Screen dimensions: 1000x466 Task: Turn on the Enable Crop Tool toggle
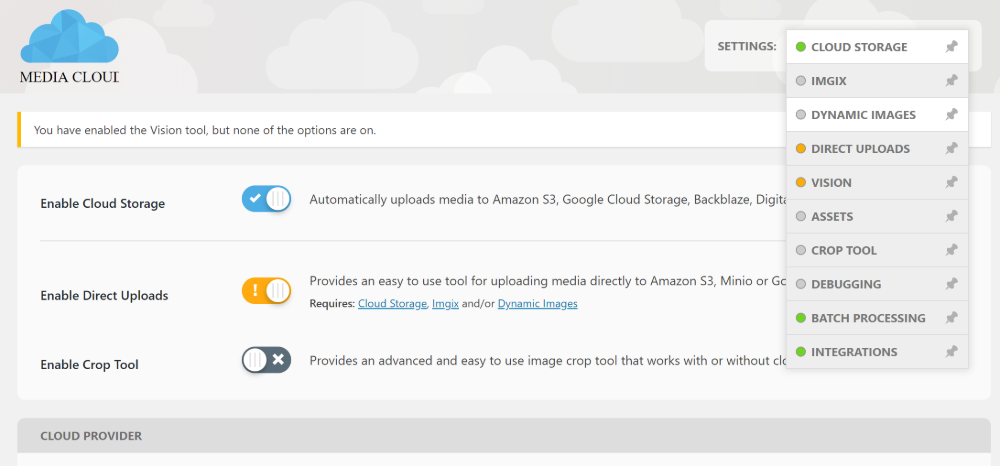266,360
